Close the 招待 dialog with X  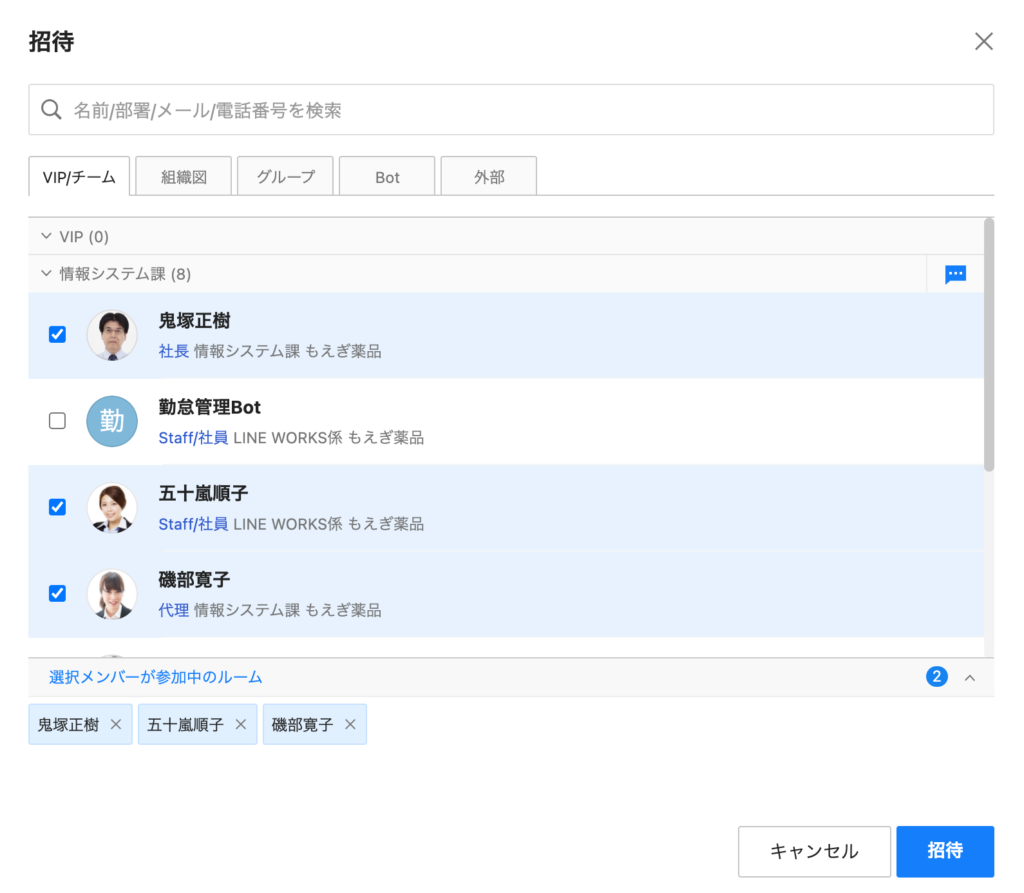(x=984, y=41)
